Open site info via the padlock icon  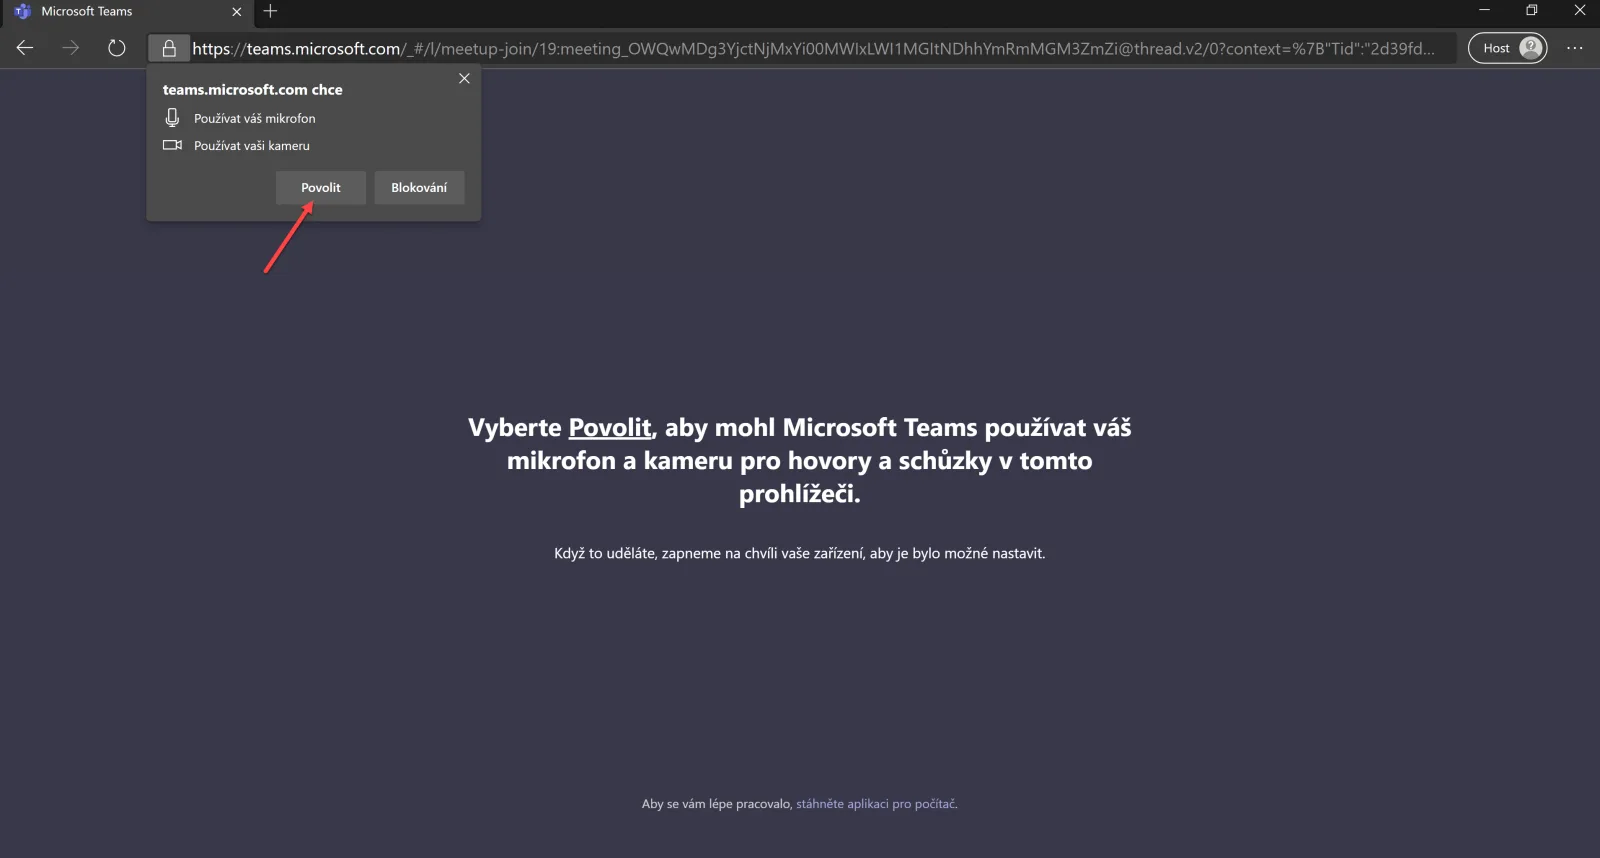click(169, 48)
